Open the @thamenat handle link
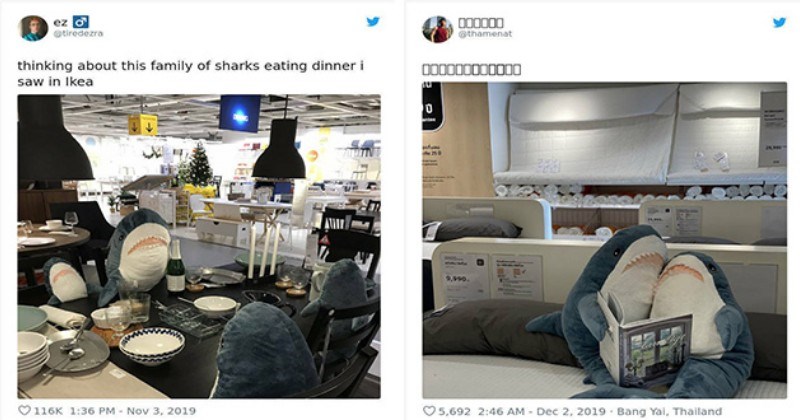This screenshot has width=800, height=420. coord(485,34)
